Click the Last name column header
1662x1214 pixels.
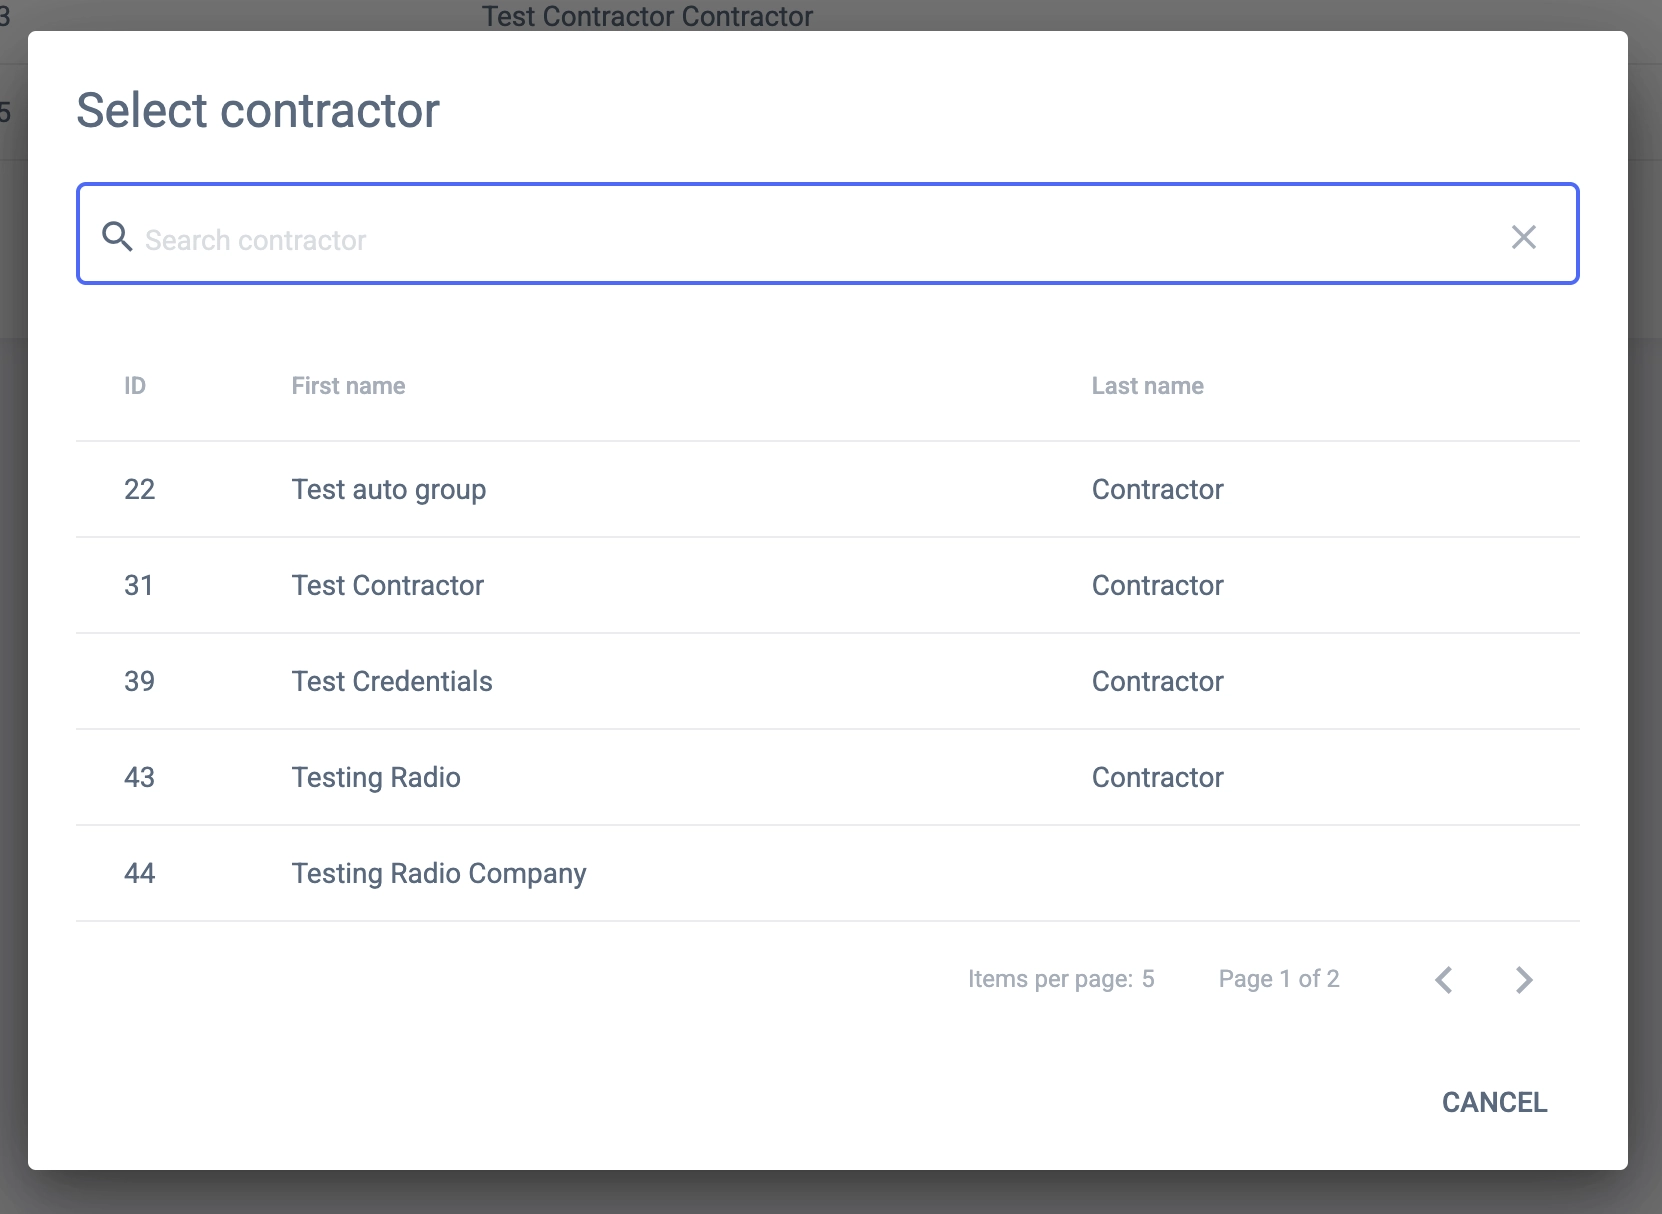click(1147, 386)
